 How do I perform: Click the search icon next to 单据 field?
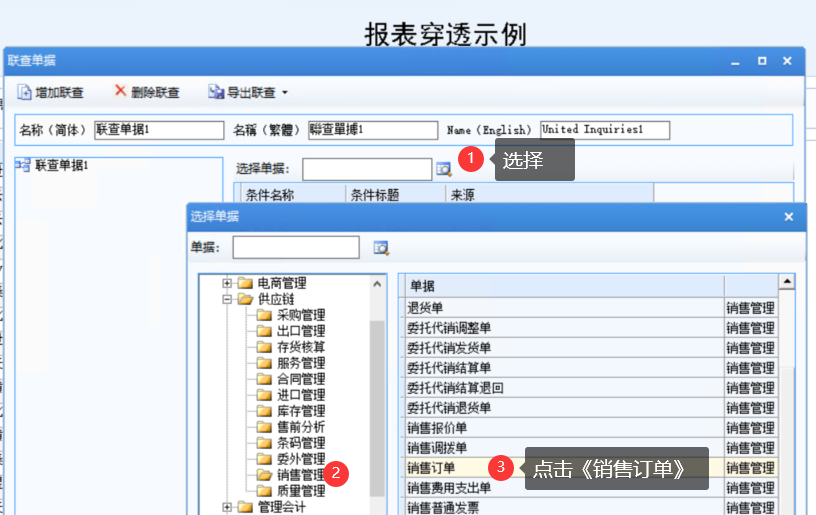tap(381, 248)
